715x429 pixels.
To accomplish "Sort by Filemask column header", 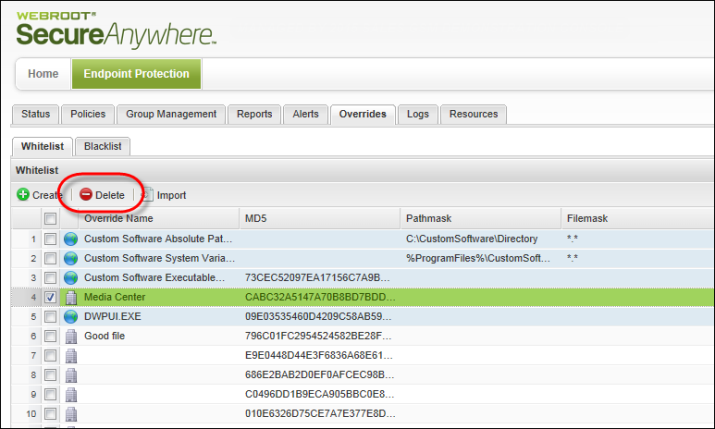I will pyautogui.click(x=638, y=218).
